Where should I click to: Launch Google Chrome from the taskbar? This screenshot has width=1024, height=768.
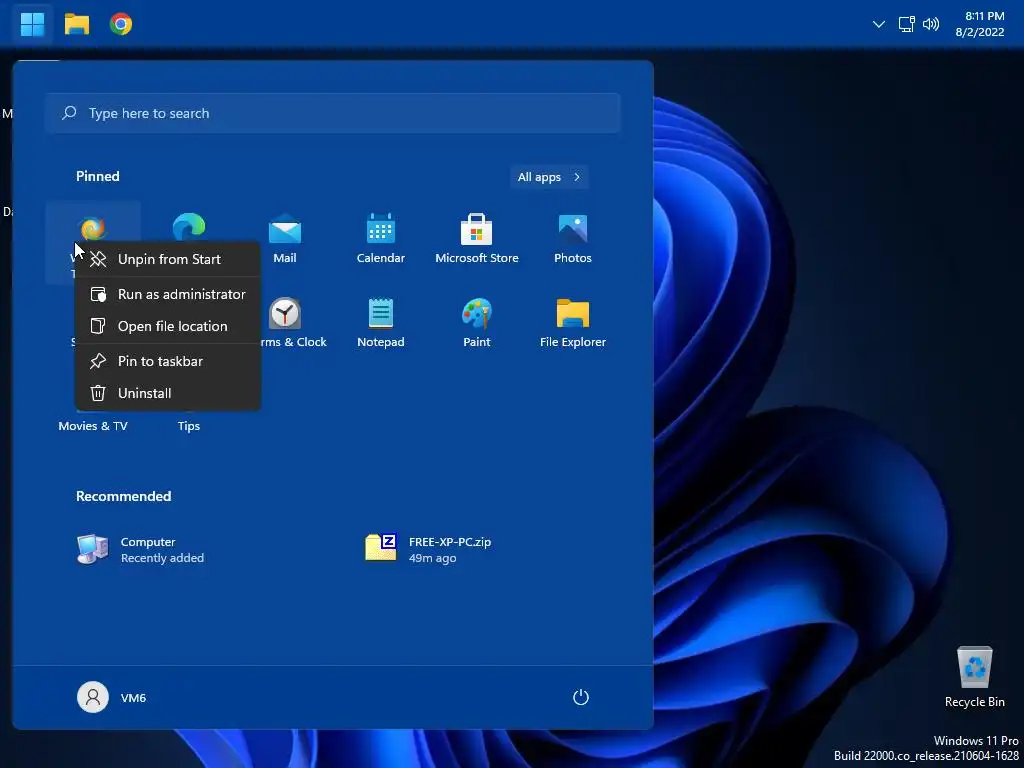[121, 24]
